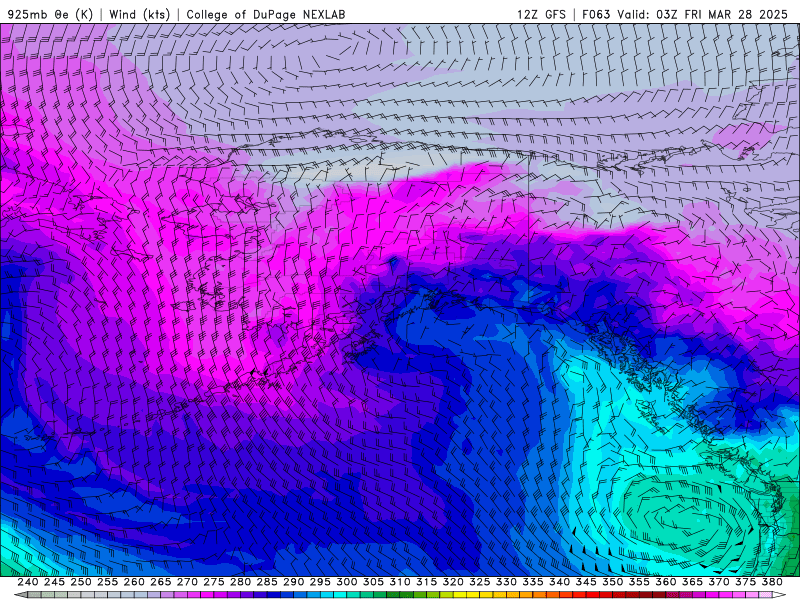
Task: Click the 290 colorbar label
Action: point(293,582)
